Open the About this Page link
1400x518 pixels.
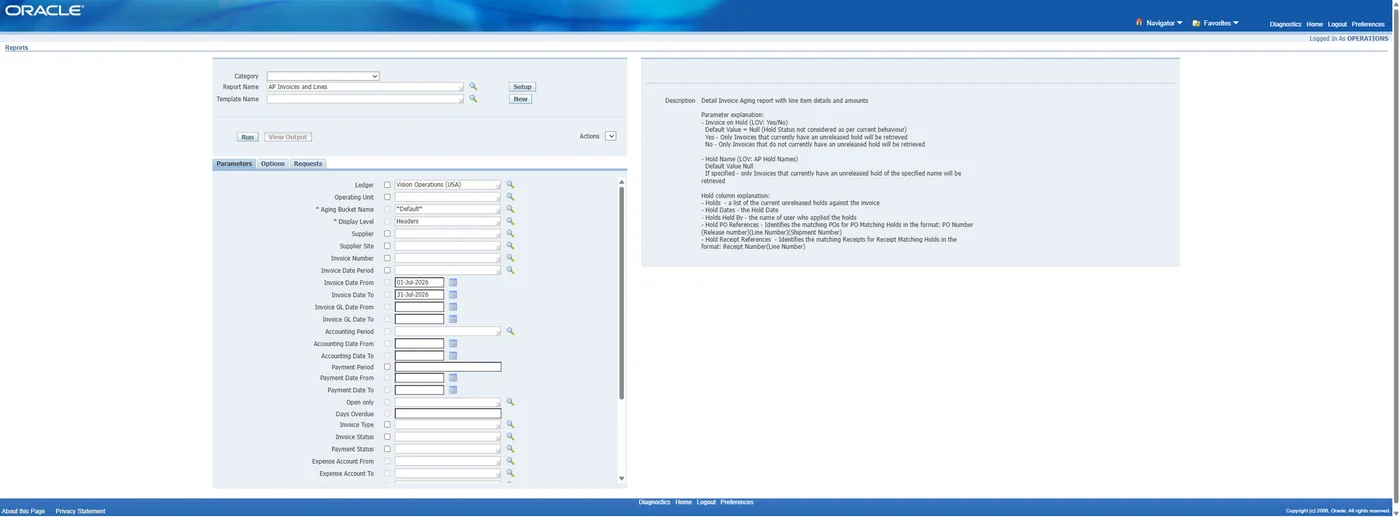[23, 511]
